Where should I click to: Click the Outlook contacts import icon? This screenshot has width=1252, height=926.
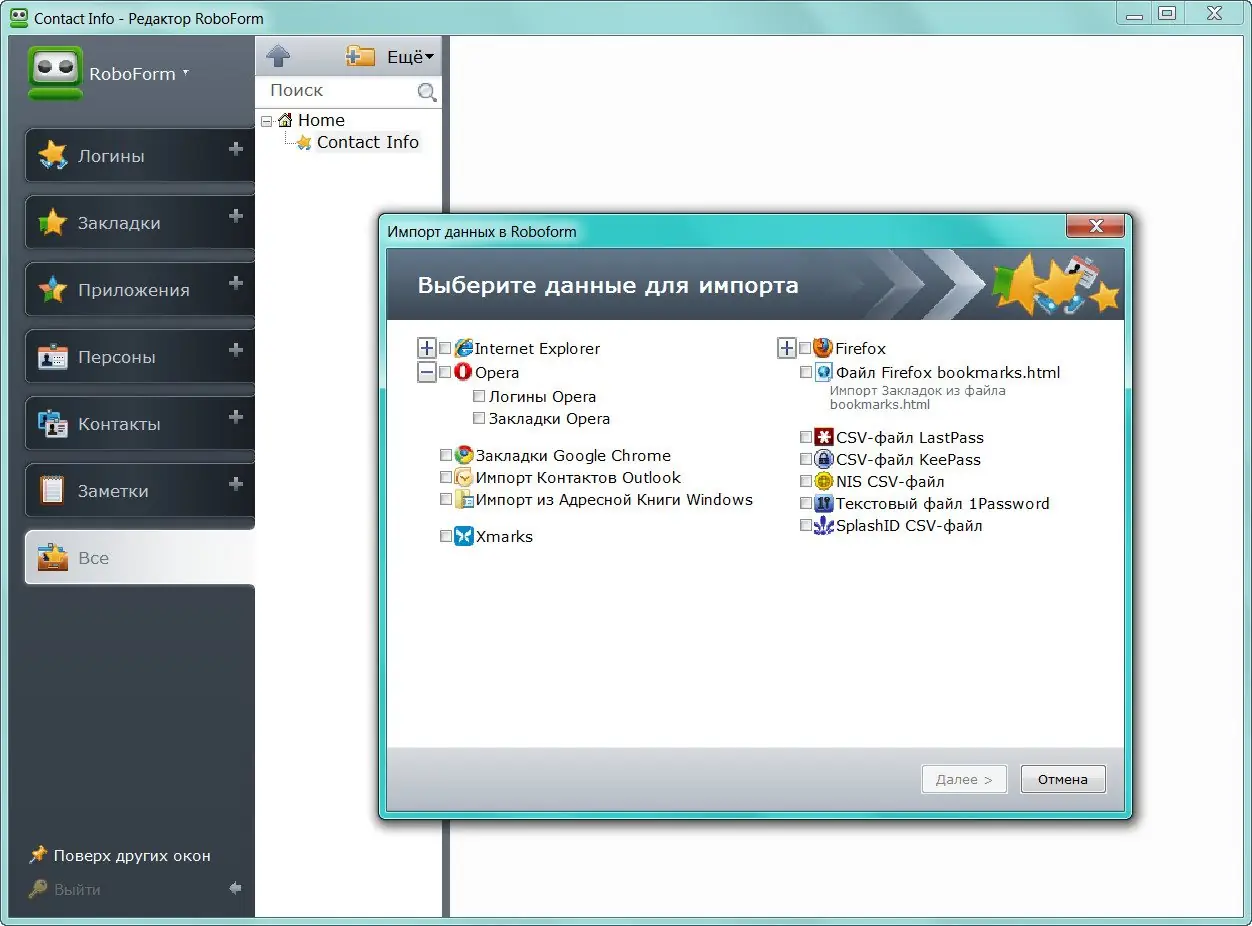pyautogui.click(x=464, y=477)
